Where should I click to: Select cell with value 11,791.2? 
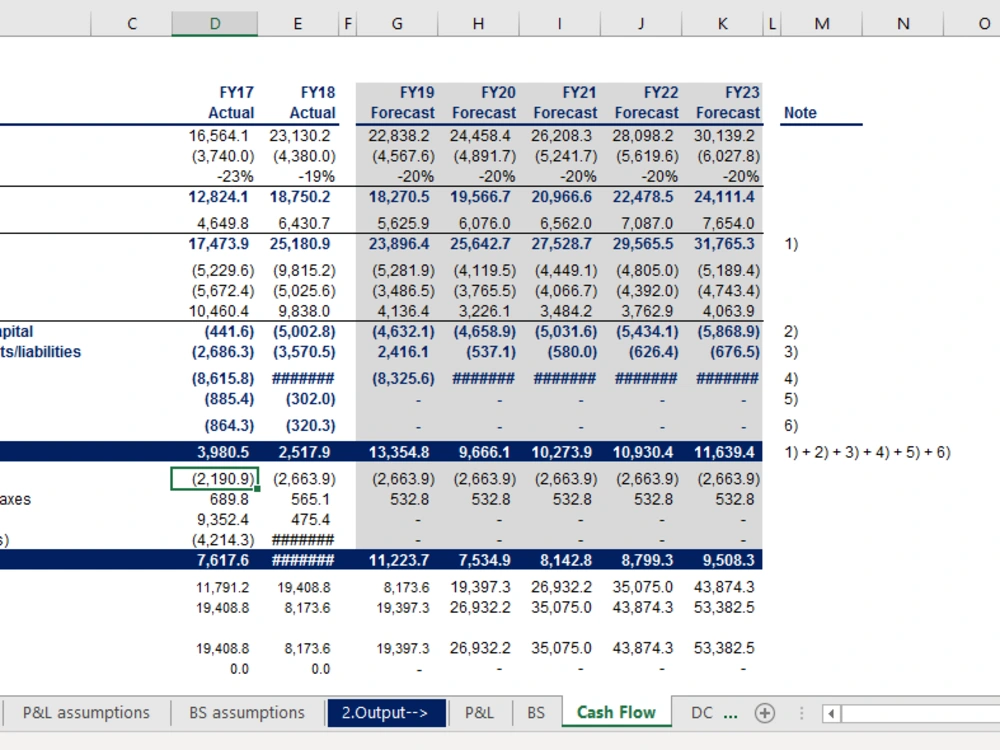pos(222,587)
